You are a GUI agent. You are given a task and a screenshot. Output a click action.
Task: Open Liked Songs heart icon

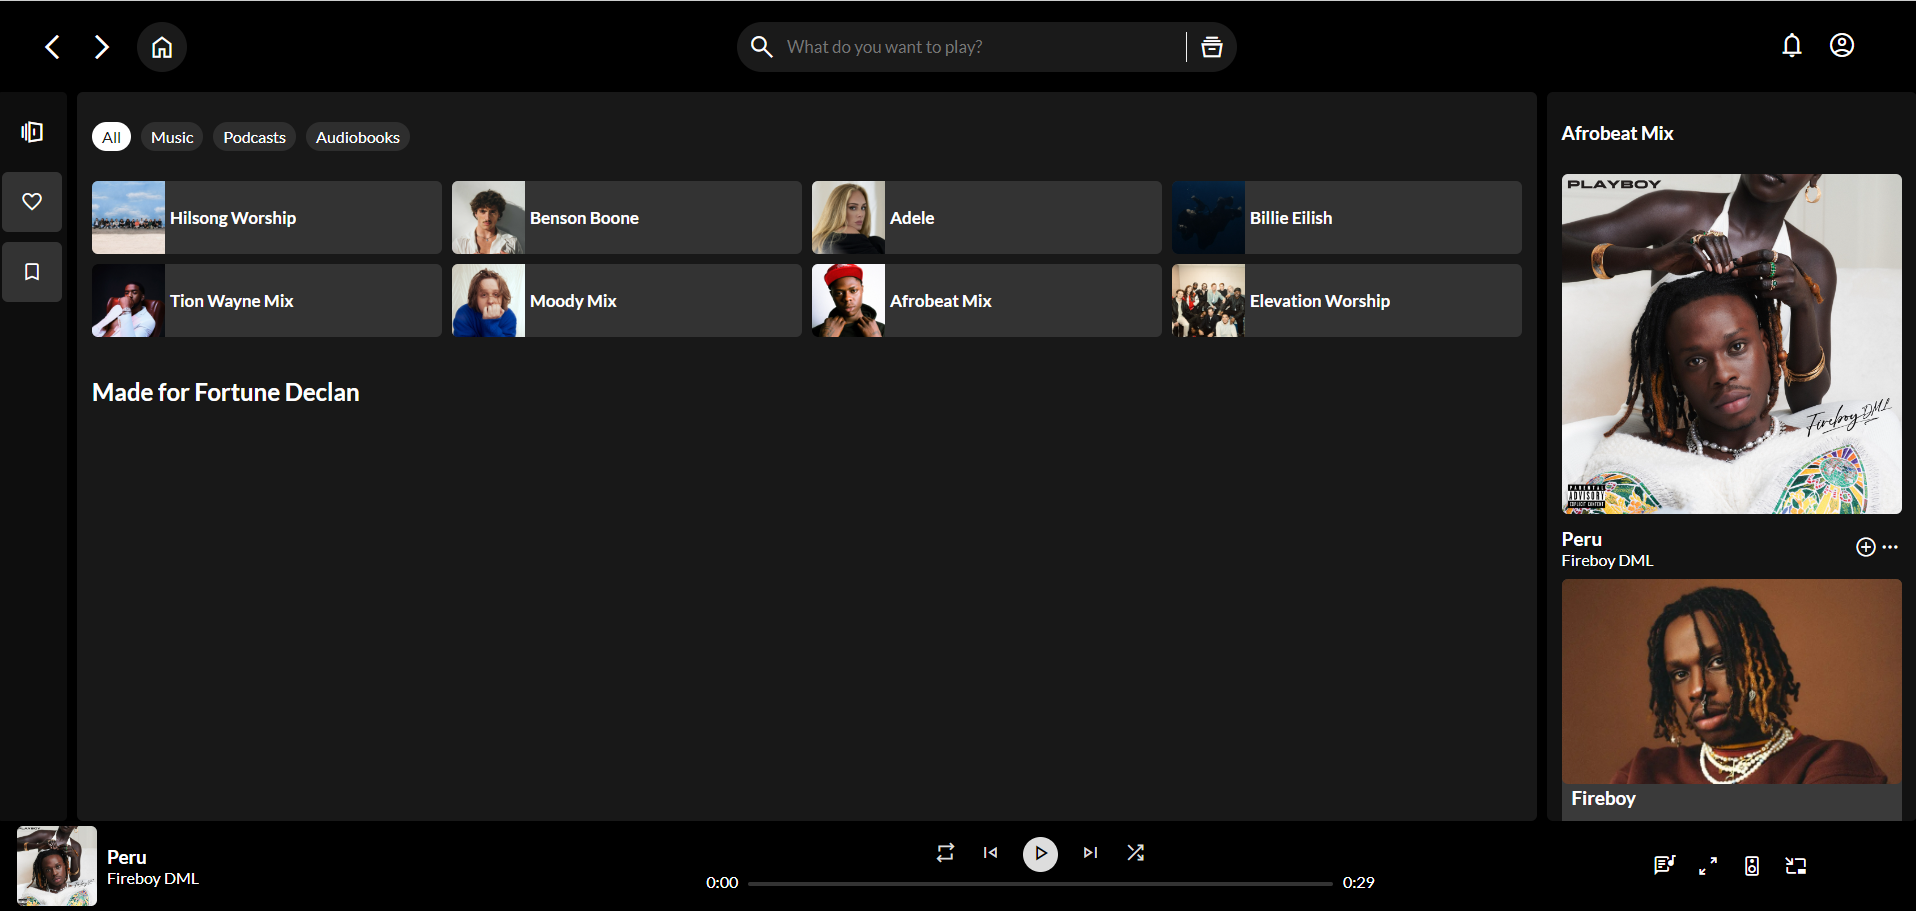tap(32, 202)
